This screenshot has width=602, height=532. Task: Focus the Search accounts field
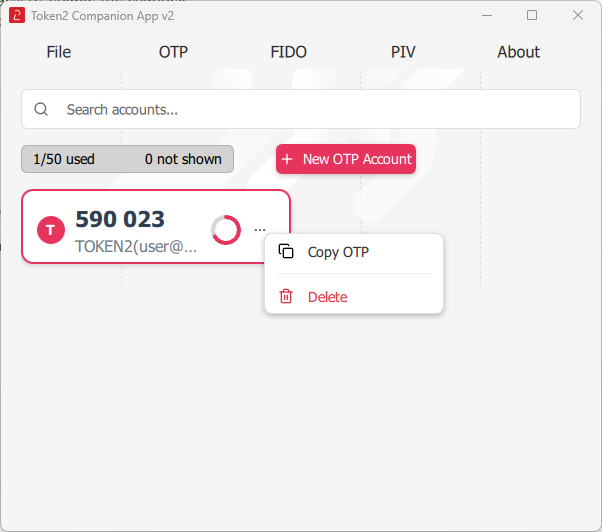(310, 110)
